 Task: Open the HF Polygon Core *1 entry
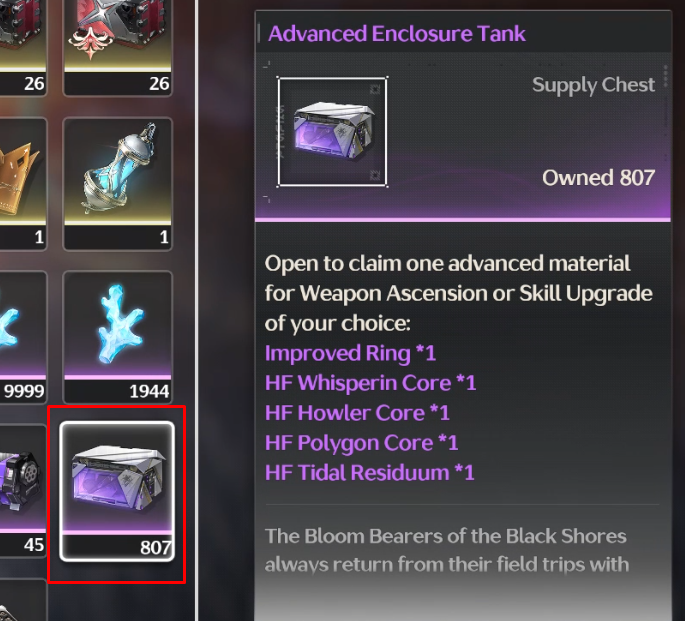pyautogui.click(x=361, y=443)
